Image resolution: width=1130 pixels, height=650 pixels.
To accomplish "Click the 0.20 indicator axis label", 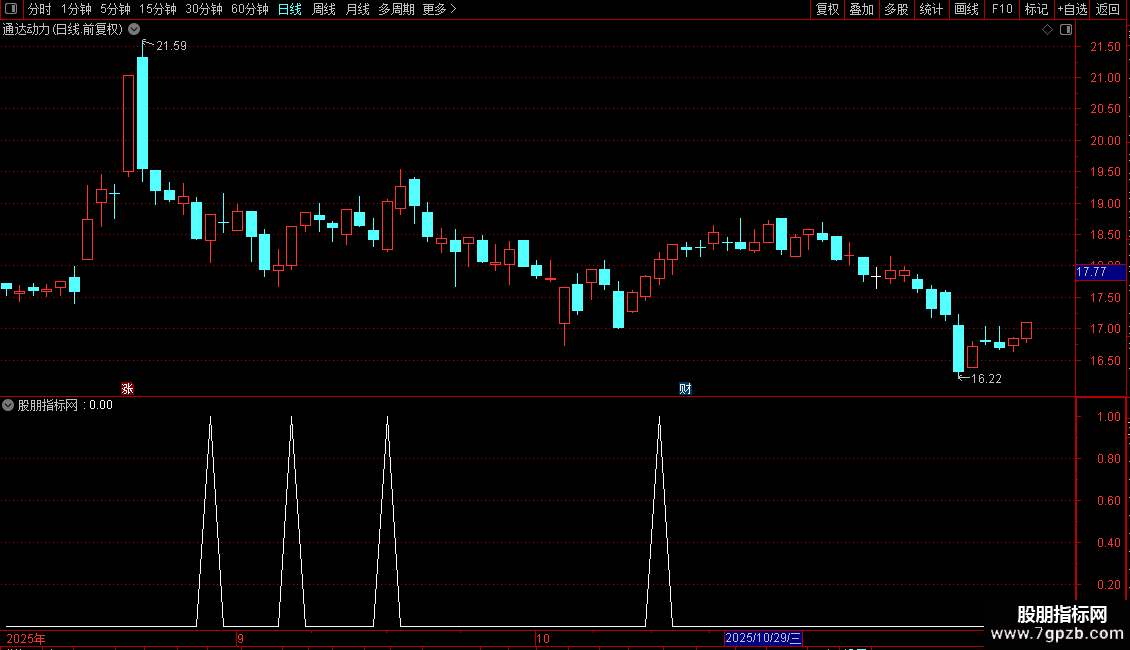I will (1108, 584).
